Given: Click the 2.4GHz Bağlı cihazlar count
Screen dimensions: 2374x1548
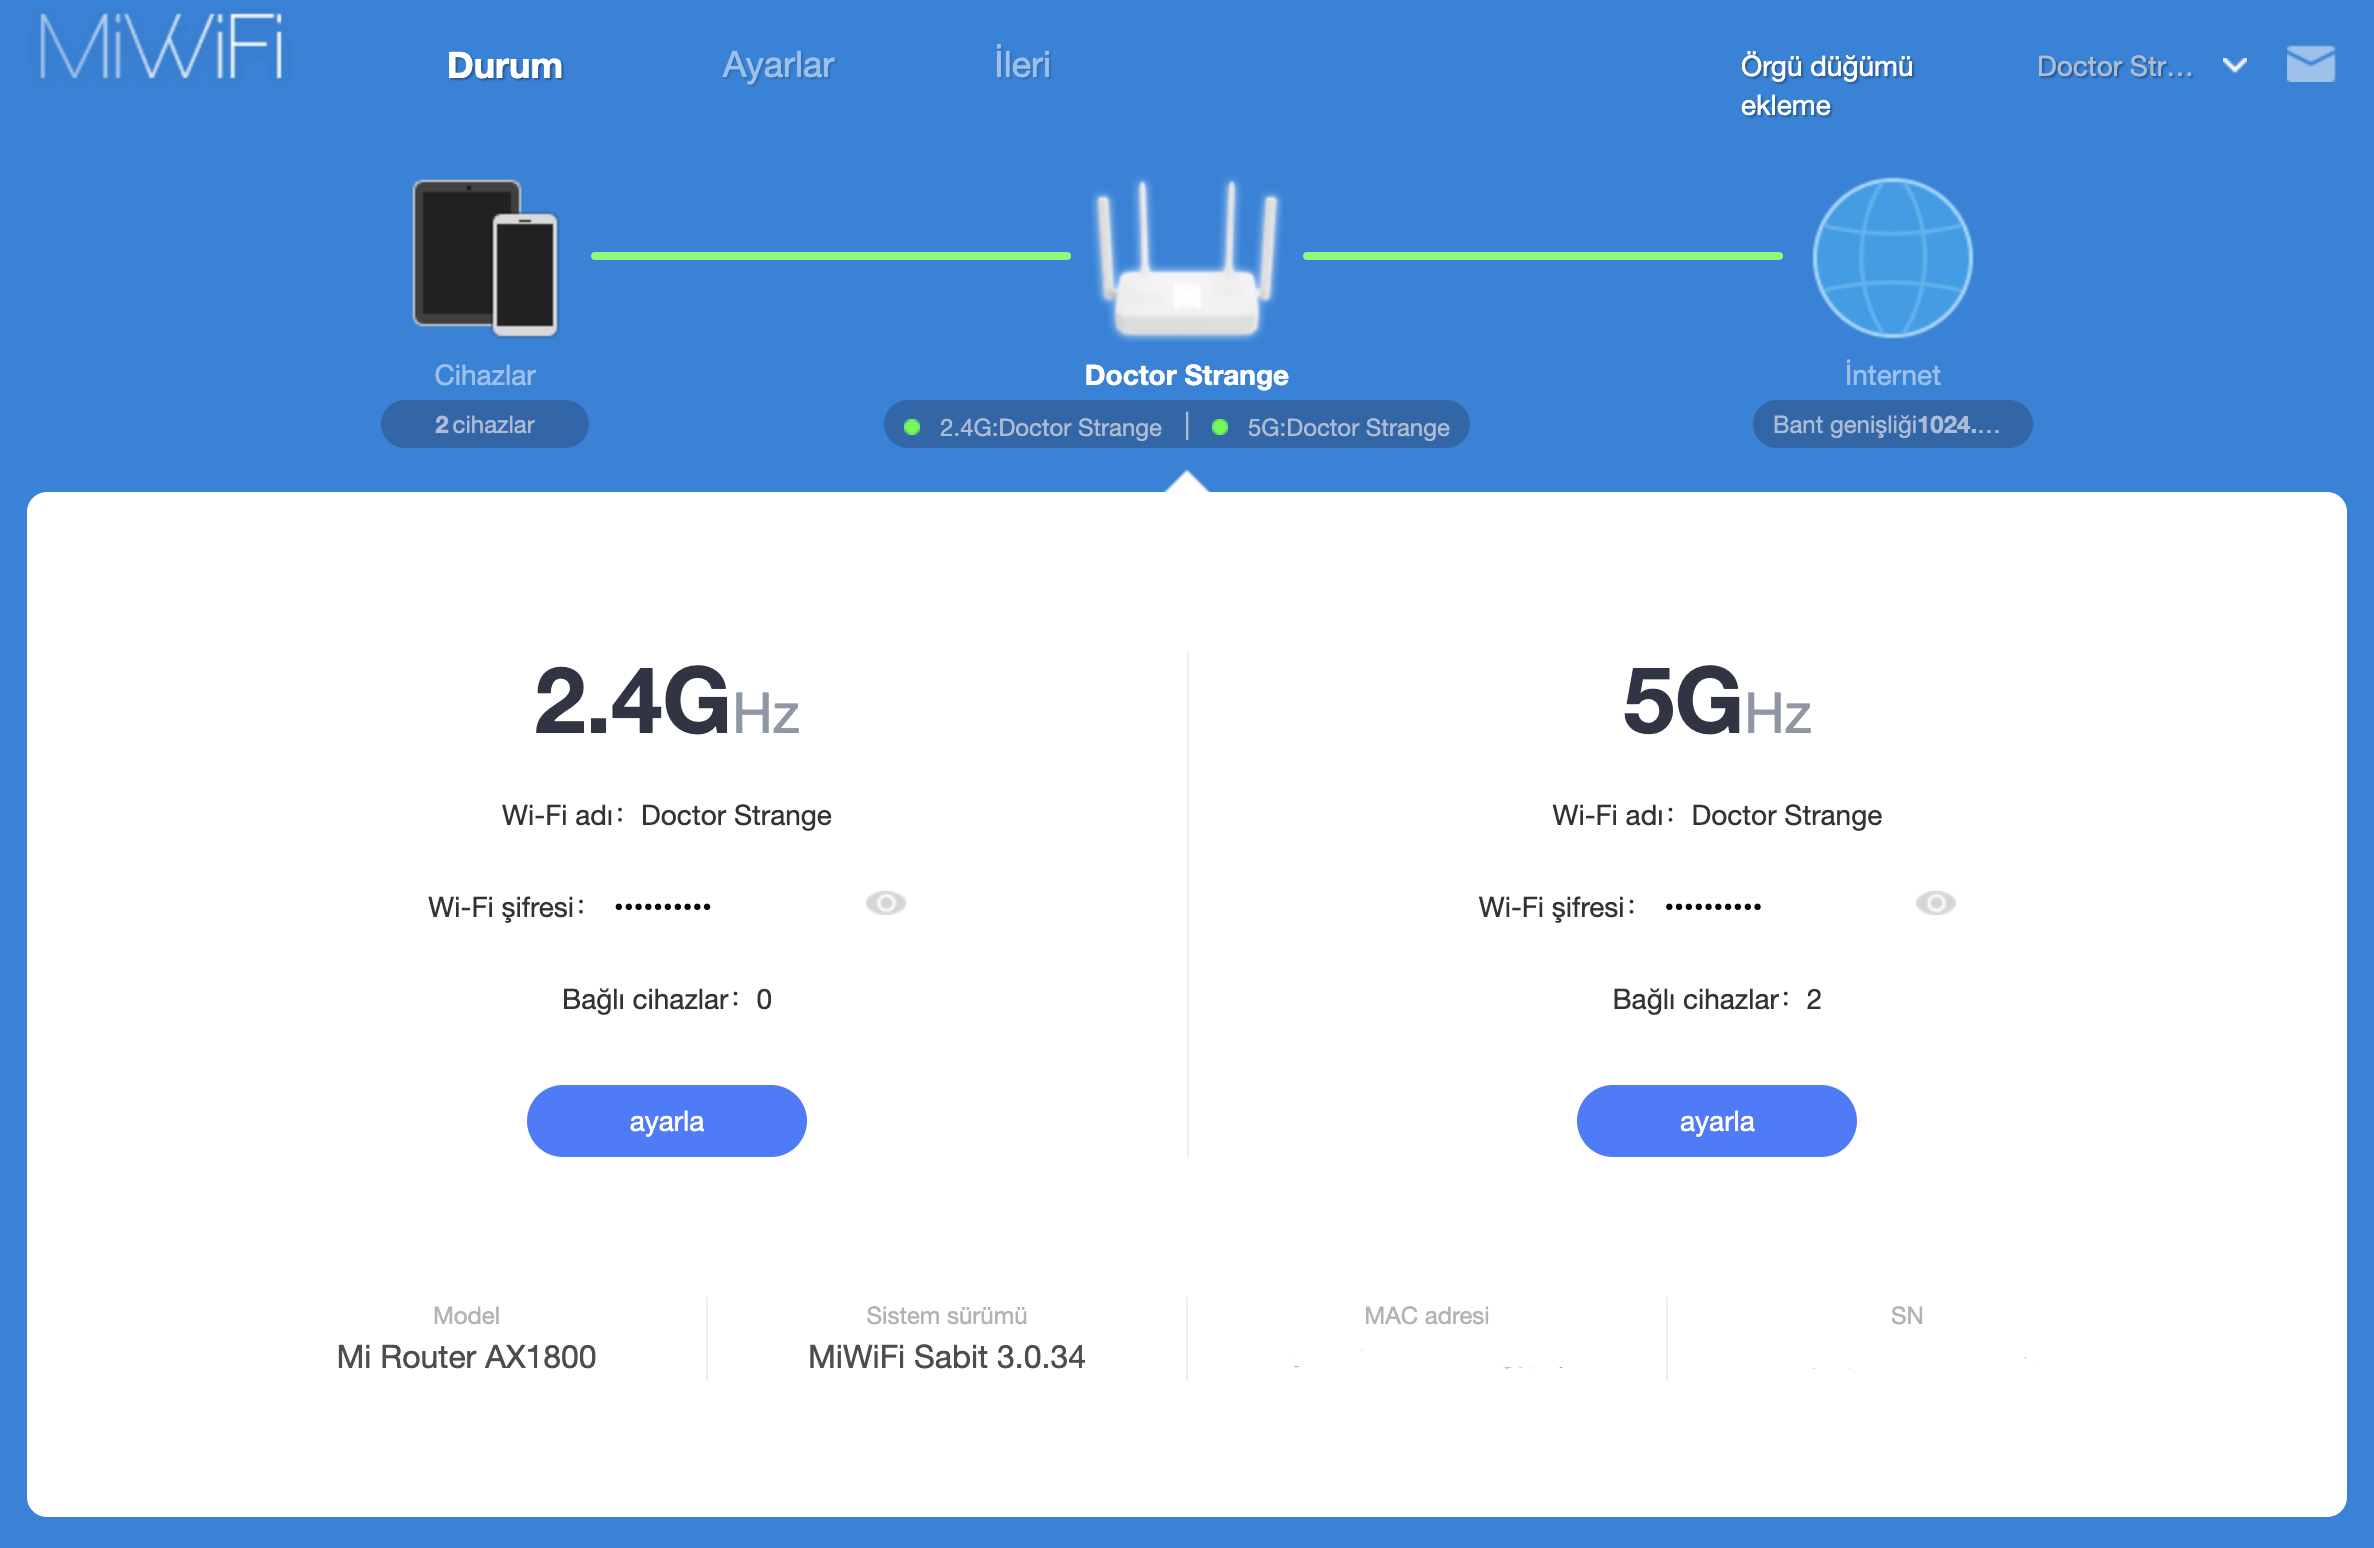Looking at the screenshot, I should pyautogui.click(x=764, y=999).
